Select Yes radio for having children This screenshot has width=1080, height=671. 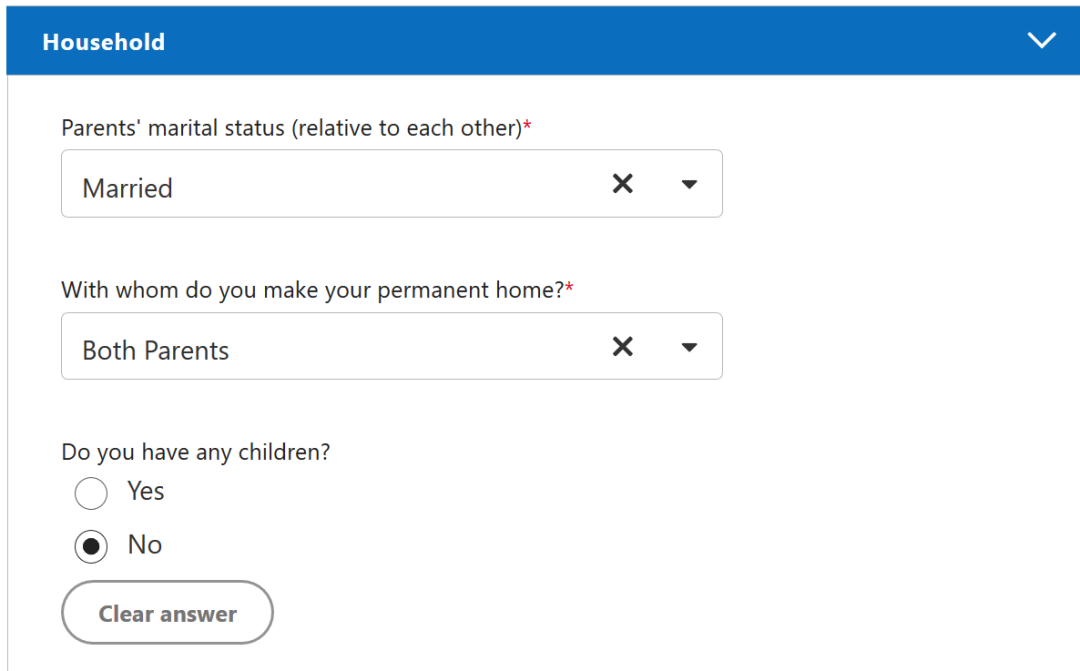(x=91, y=493)
